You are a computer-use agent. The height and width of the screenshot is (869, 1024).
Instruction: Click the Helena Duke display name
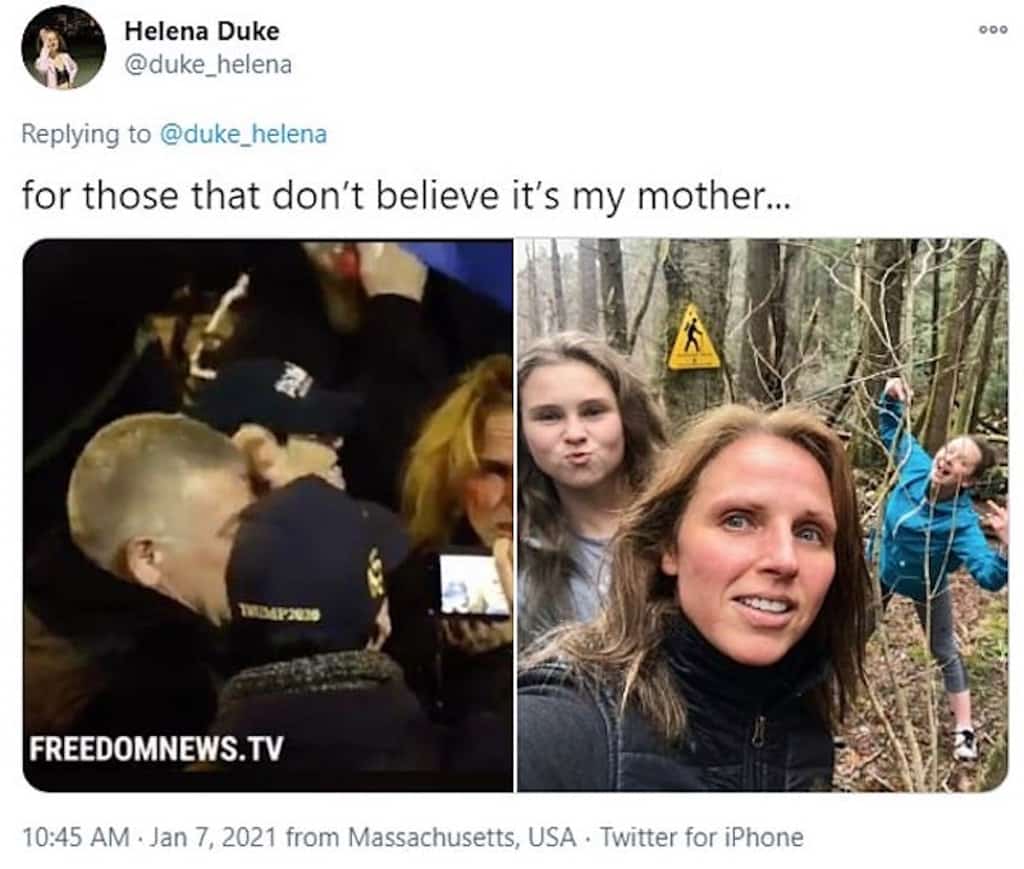[x=202, y=31]
